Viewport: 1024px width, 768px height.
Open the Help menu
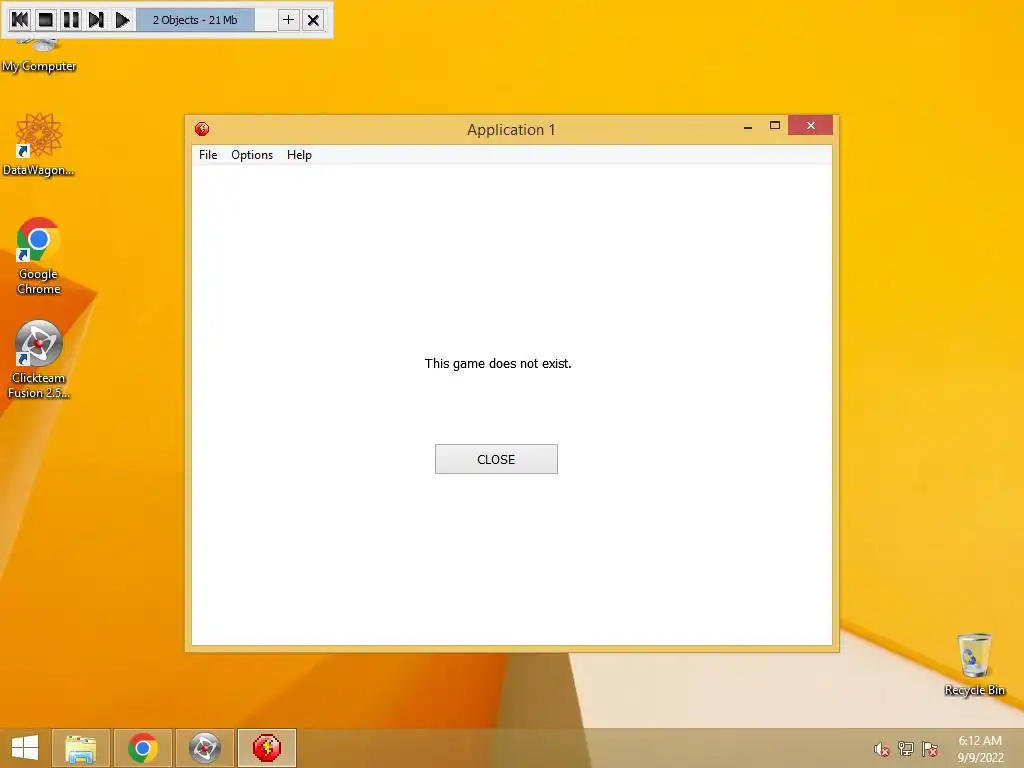click(x=299, y=155)
